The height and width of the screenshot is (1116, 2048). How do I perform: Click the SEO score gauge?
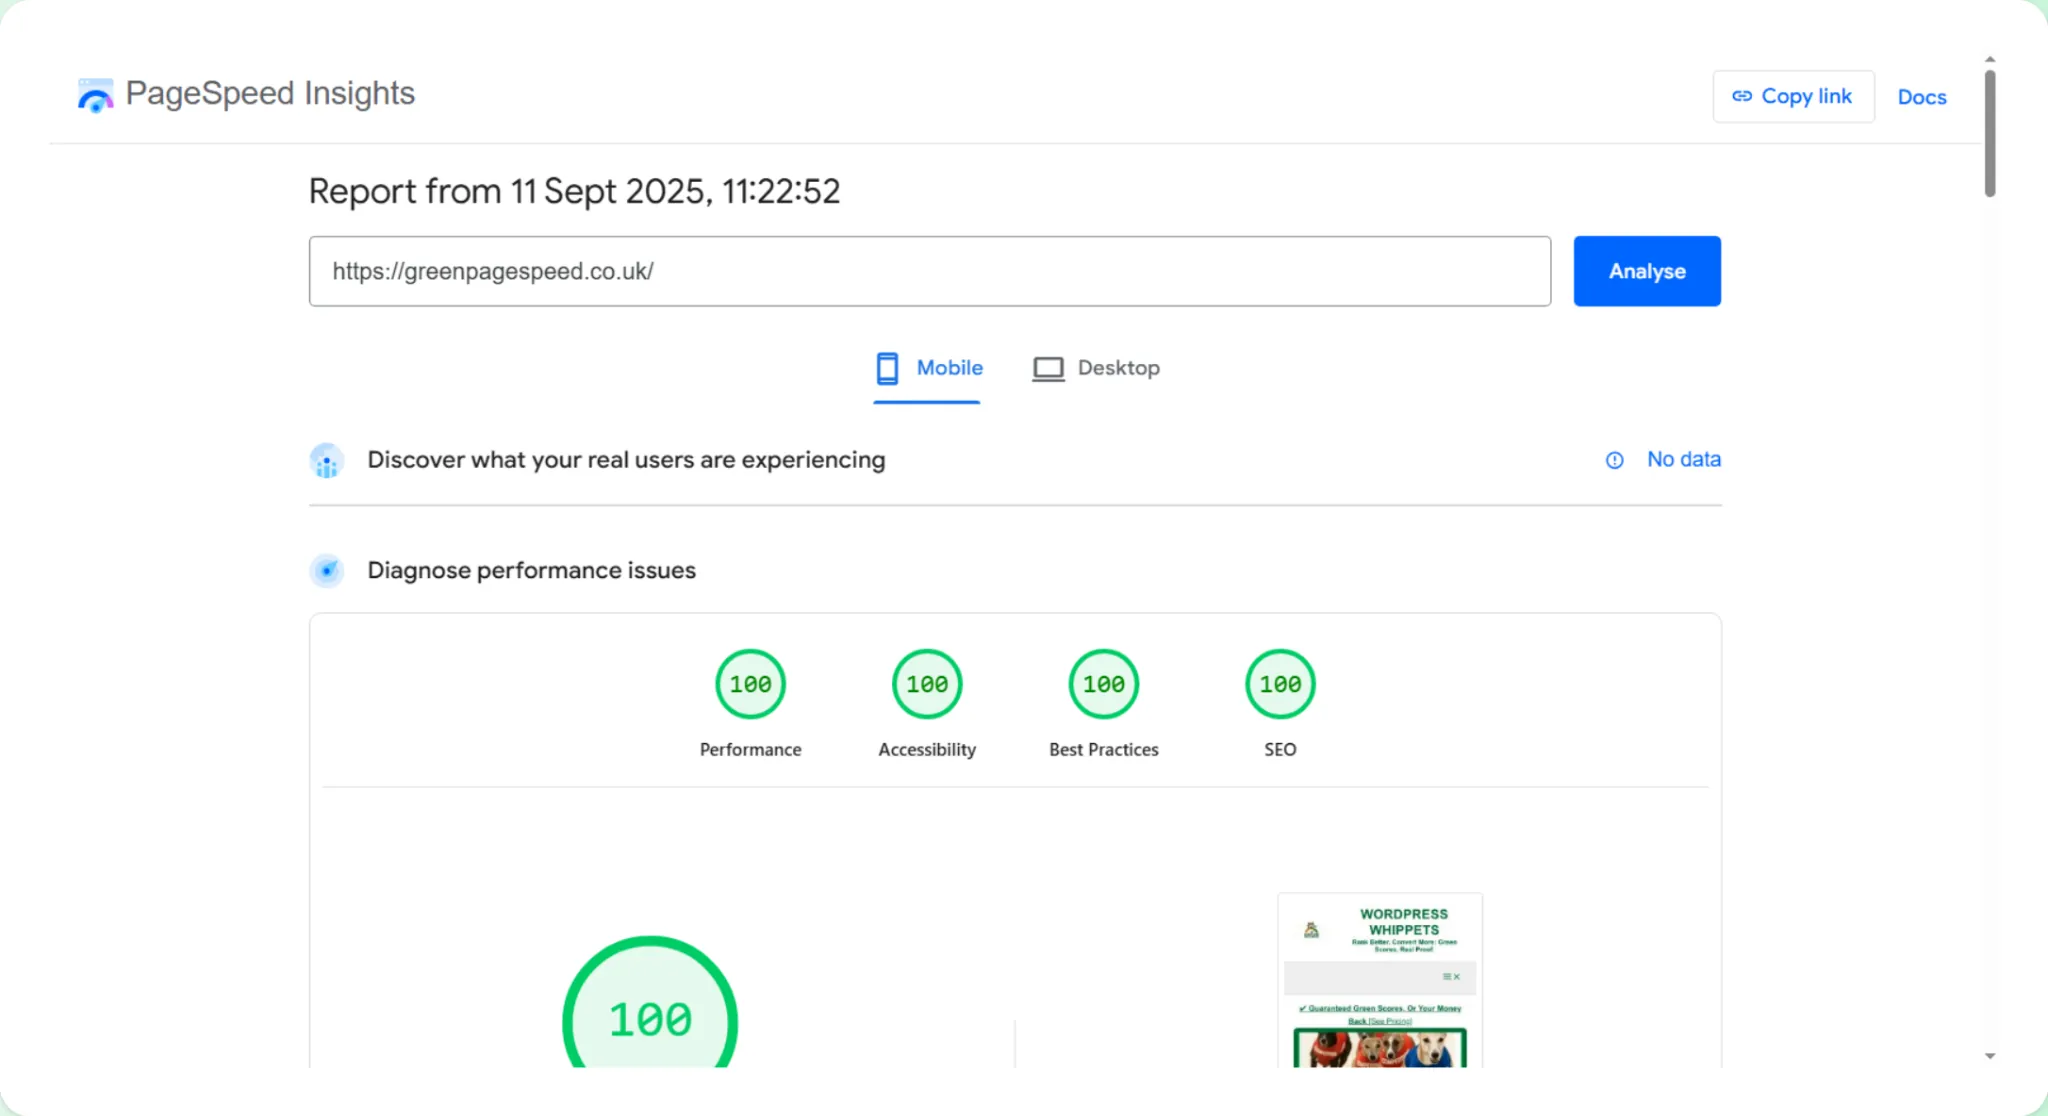(x=1280, y=684)
